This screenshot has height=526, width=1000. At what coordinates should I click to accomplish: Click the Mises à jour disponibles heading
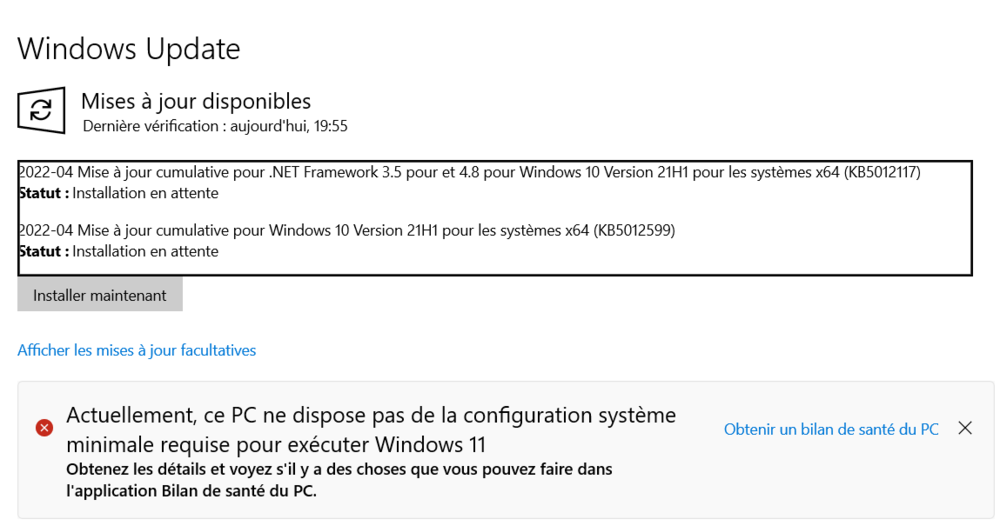point(196,101)
